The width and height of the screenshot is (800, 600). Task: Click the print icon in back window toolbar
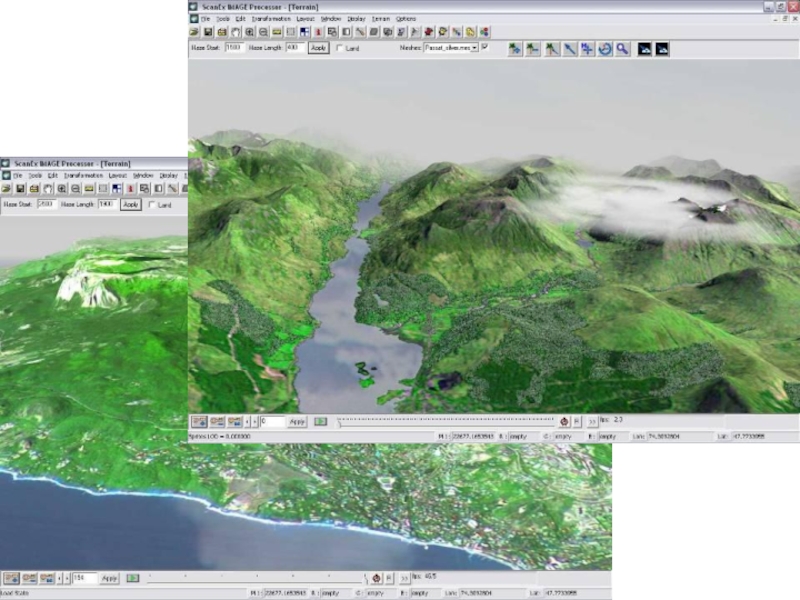pos(33,188)
